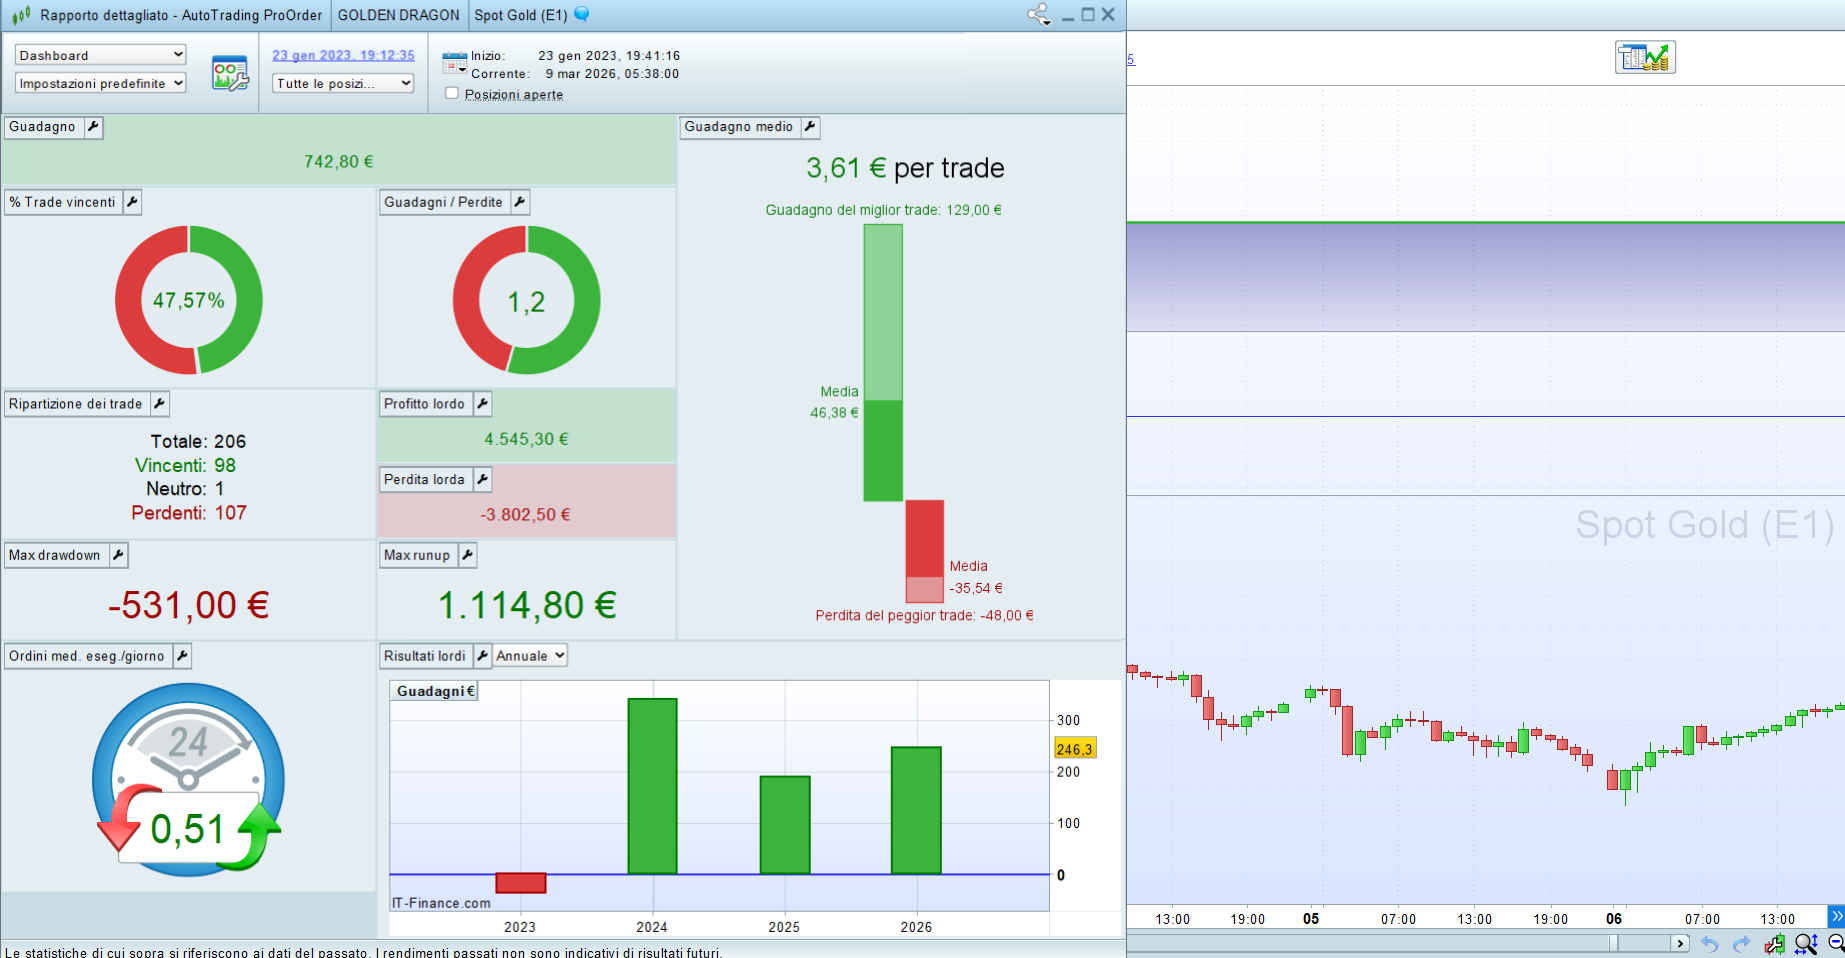Image resolution: width=1845 pixels, height=958 pixels.
Task: Click the chart horizontal scrollbar right arrow
Action: (x=1680, y=943)
